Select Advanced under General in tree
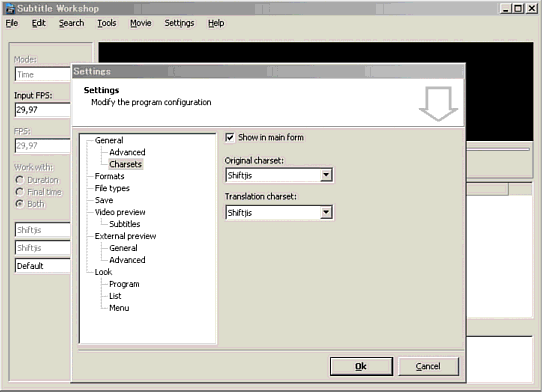The width and height of the screenshot is (542, 392). tap(127, 152)
